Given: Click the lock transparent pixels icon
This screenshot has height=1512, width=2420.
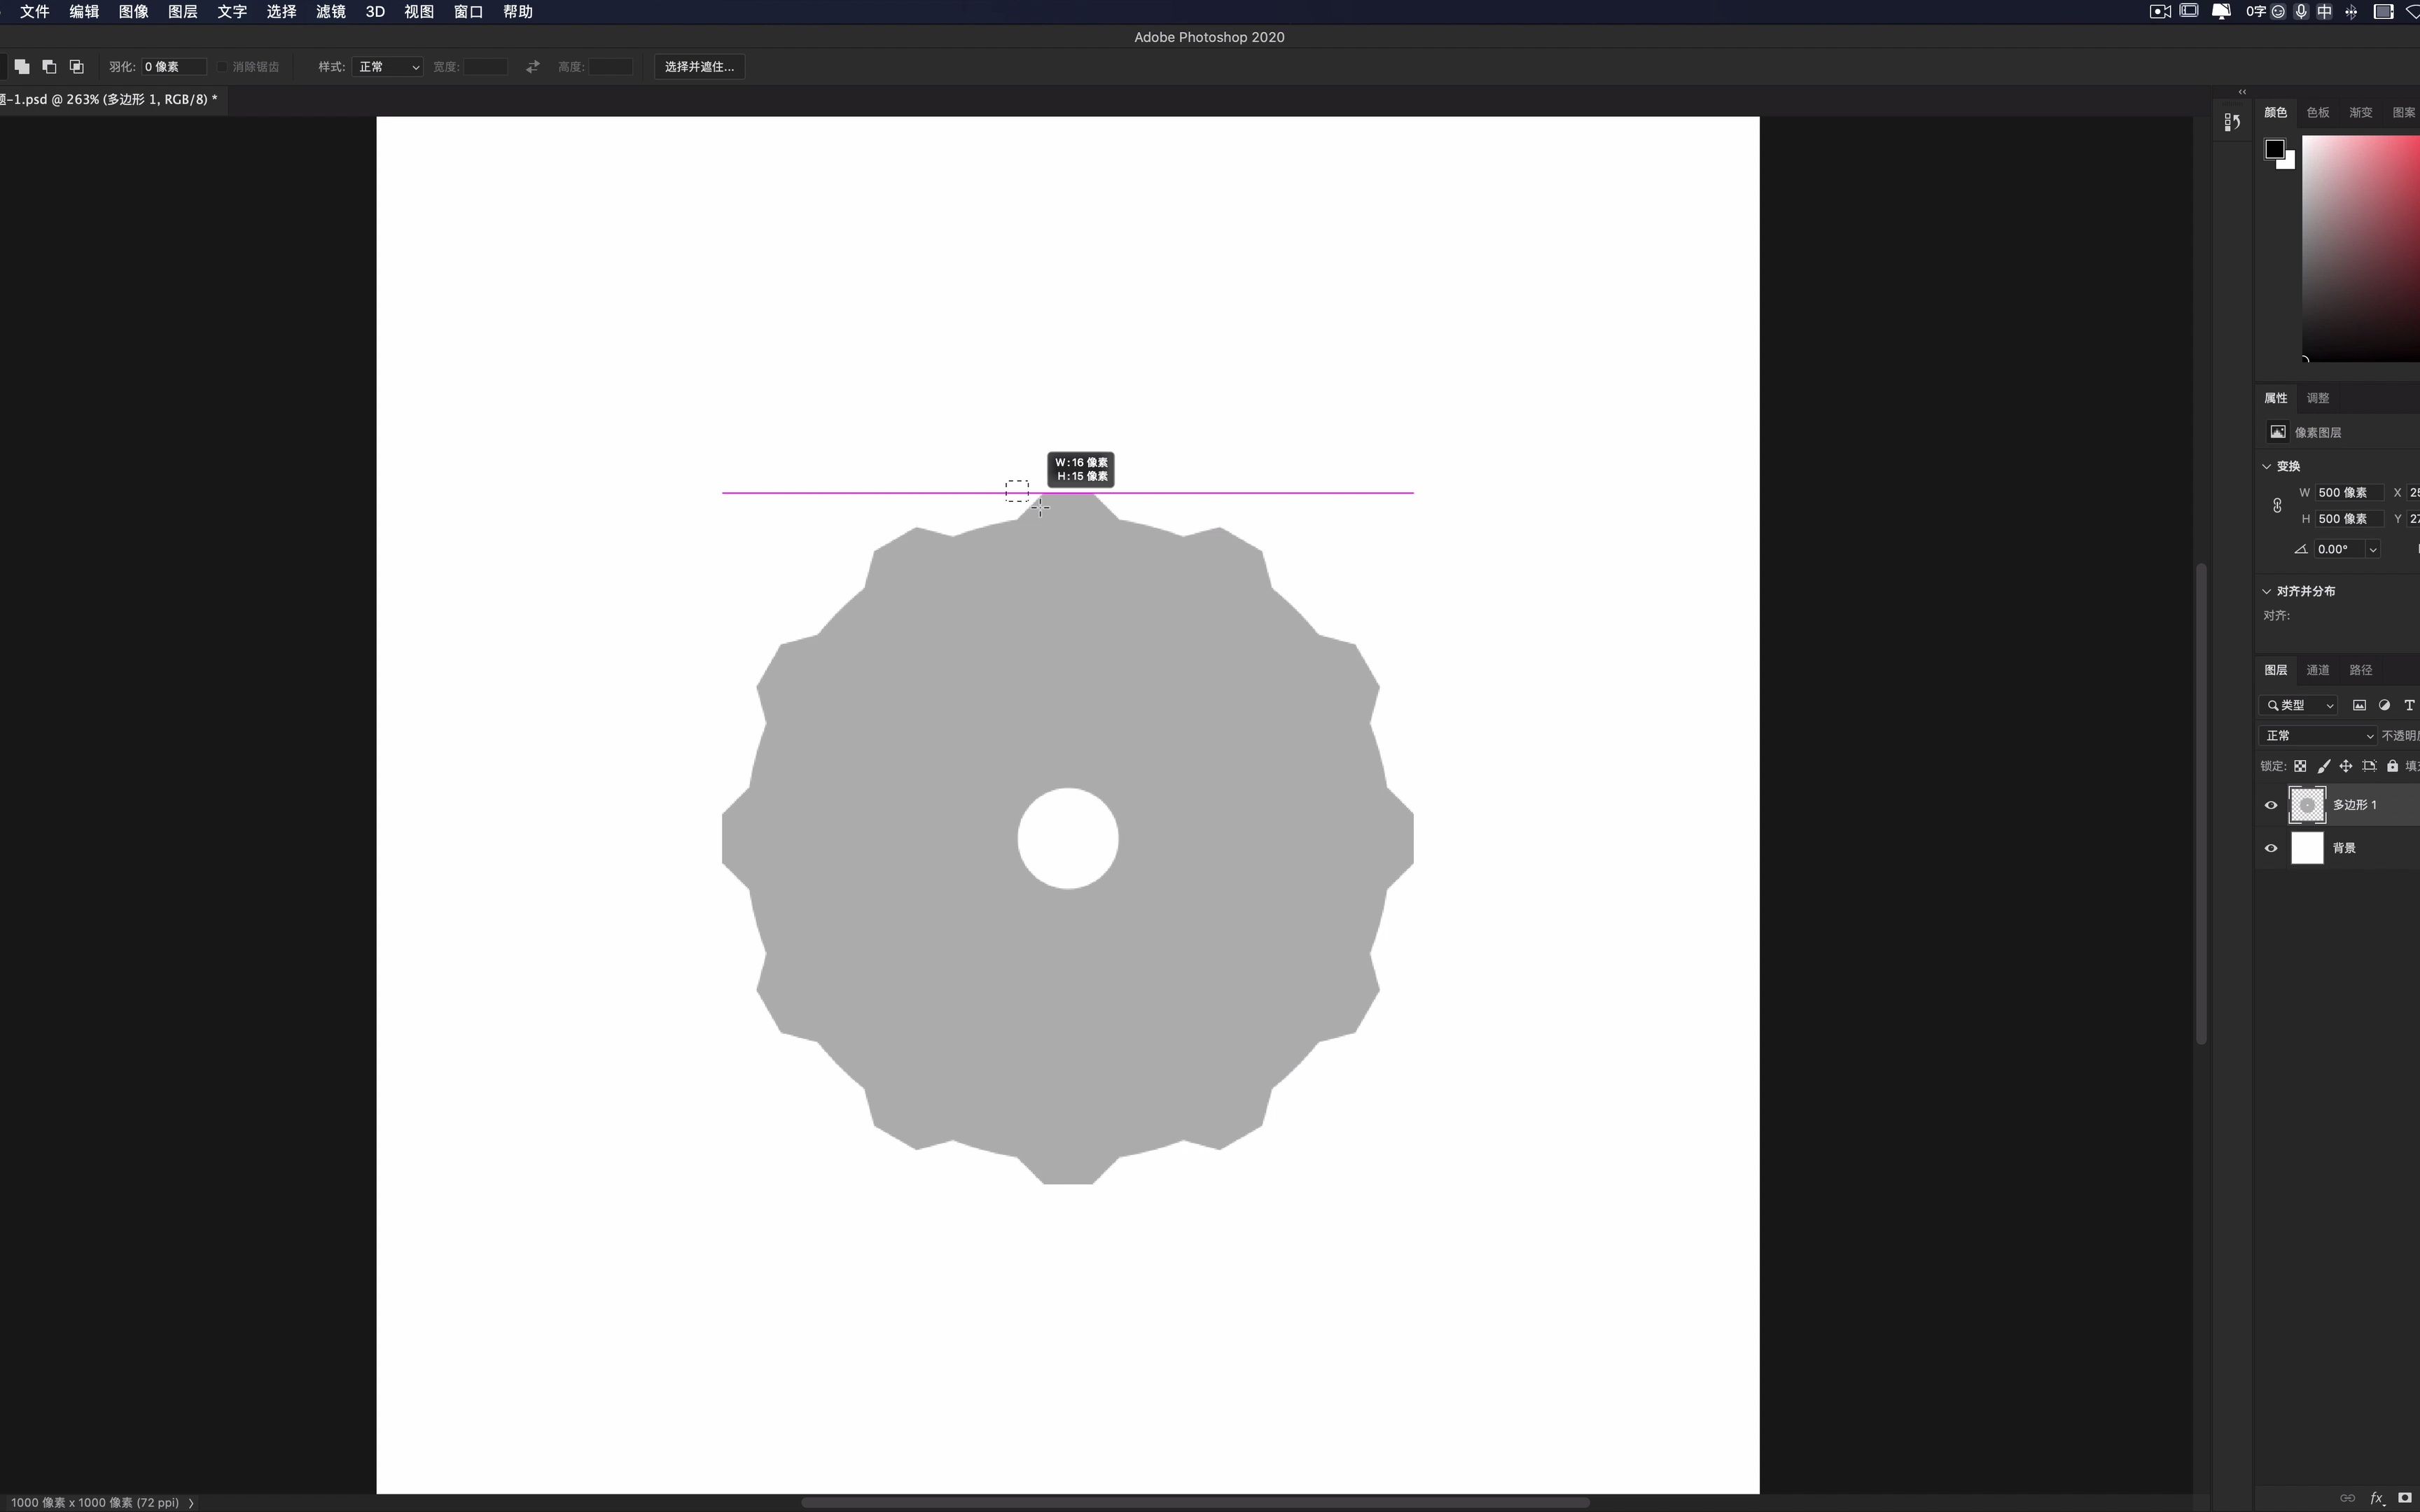Looking at the screenshot, I should click(x=2300, y=766).
